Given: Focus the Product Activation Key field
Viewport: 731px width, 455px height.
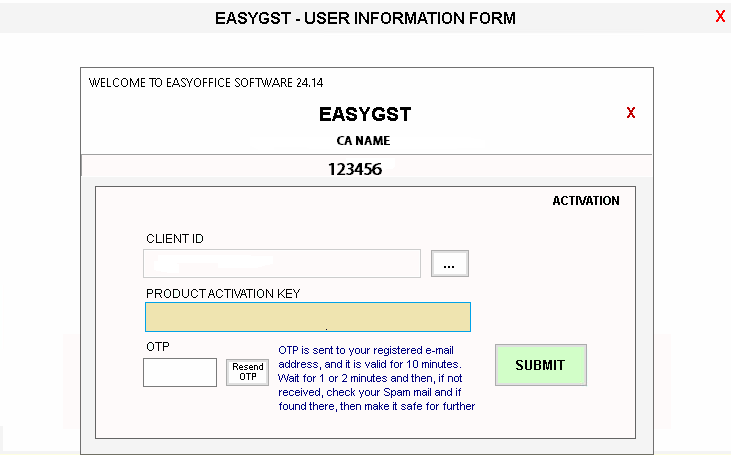Looking at the screenshot, I should pyautogui.click(x=307, y=317).
